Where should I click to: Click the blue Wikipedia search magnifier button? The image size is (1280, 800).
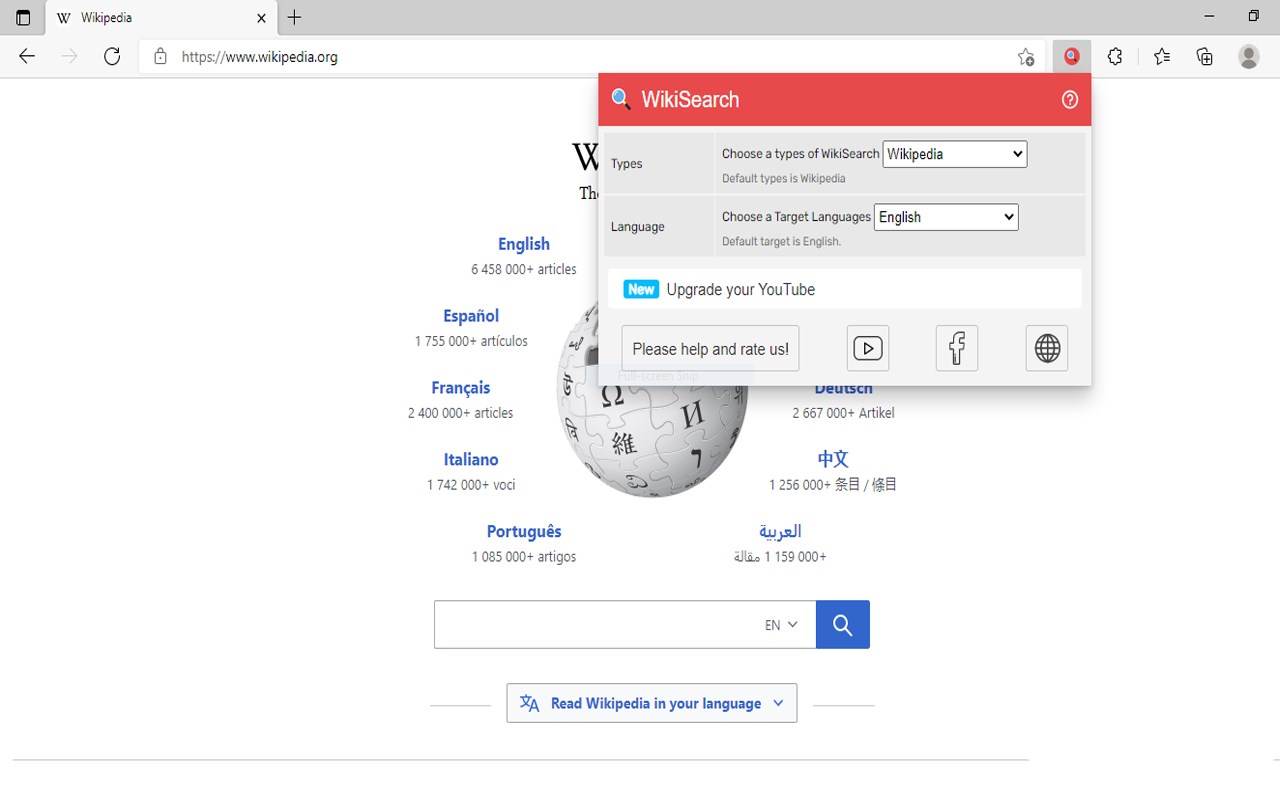tap(843, 624)
